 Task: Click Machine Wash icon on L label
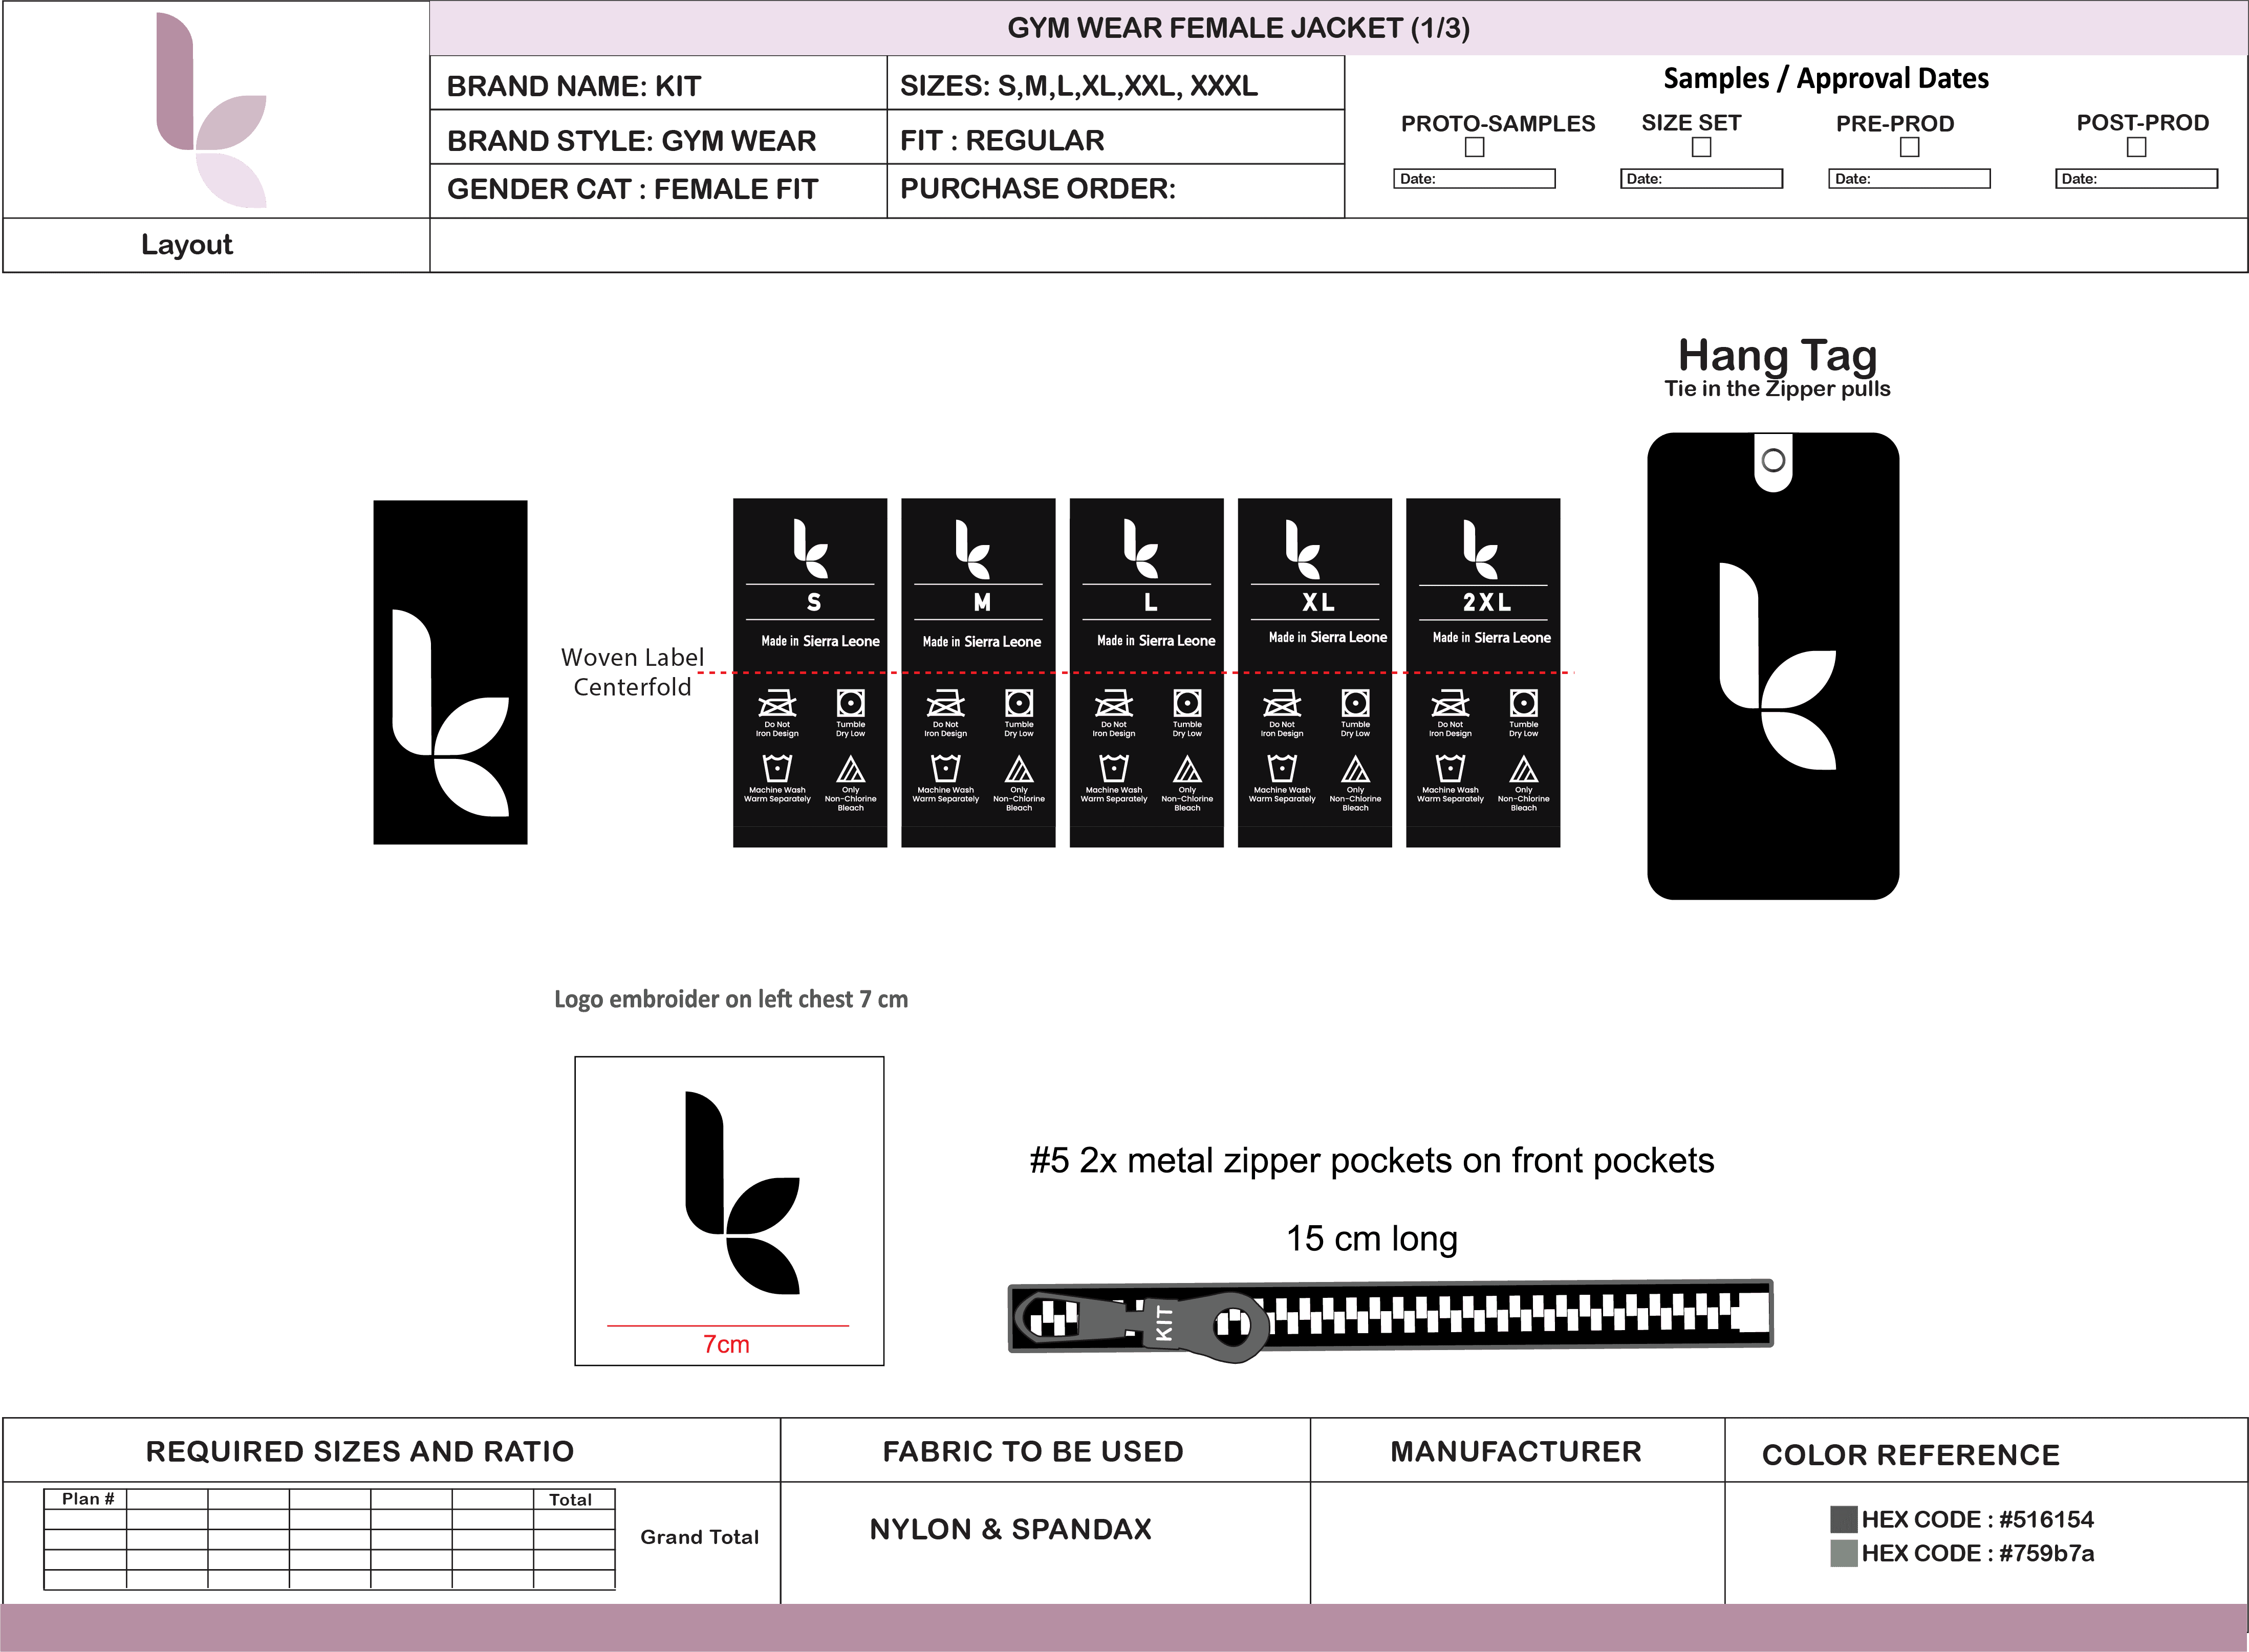click(x=1114, y=768)
